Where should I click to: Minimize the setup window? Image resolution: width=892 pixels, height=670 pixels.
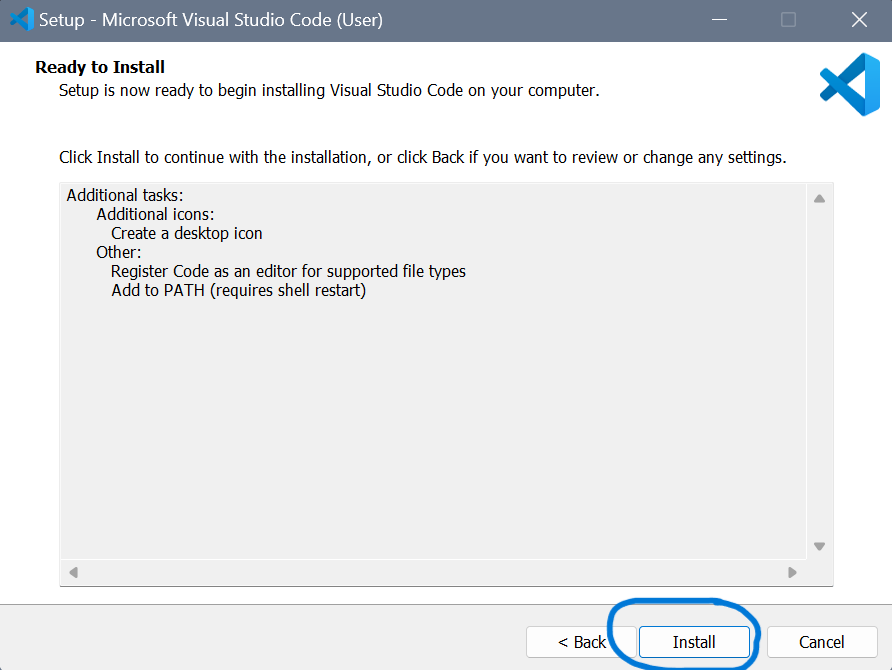pos(720,20)
